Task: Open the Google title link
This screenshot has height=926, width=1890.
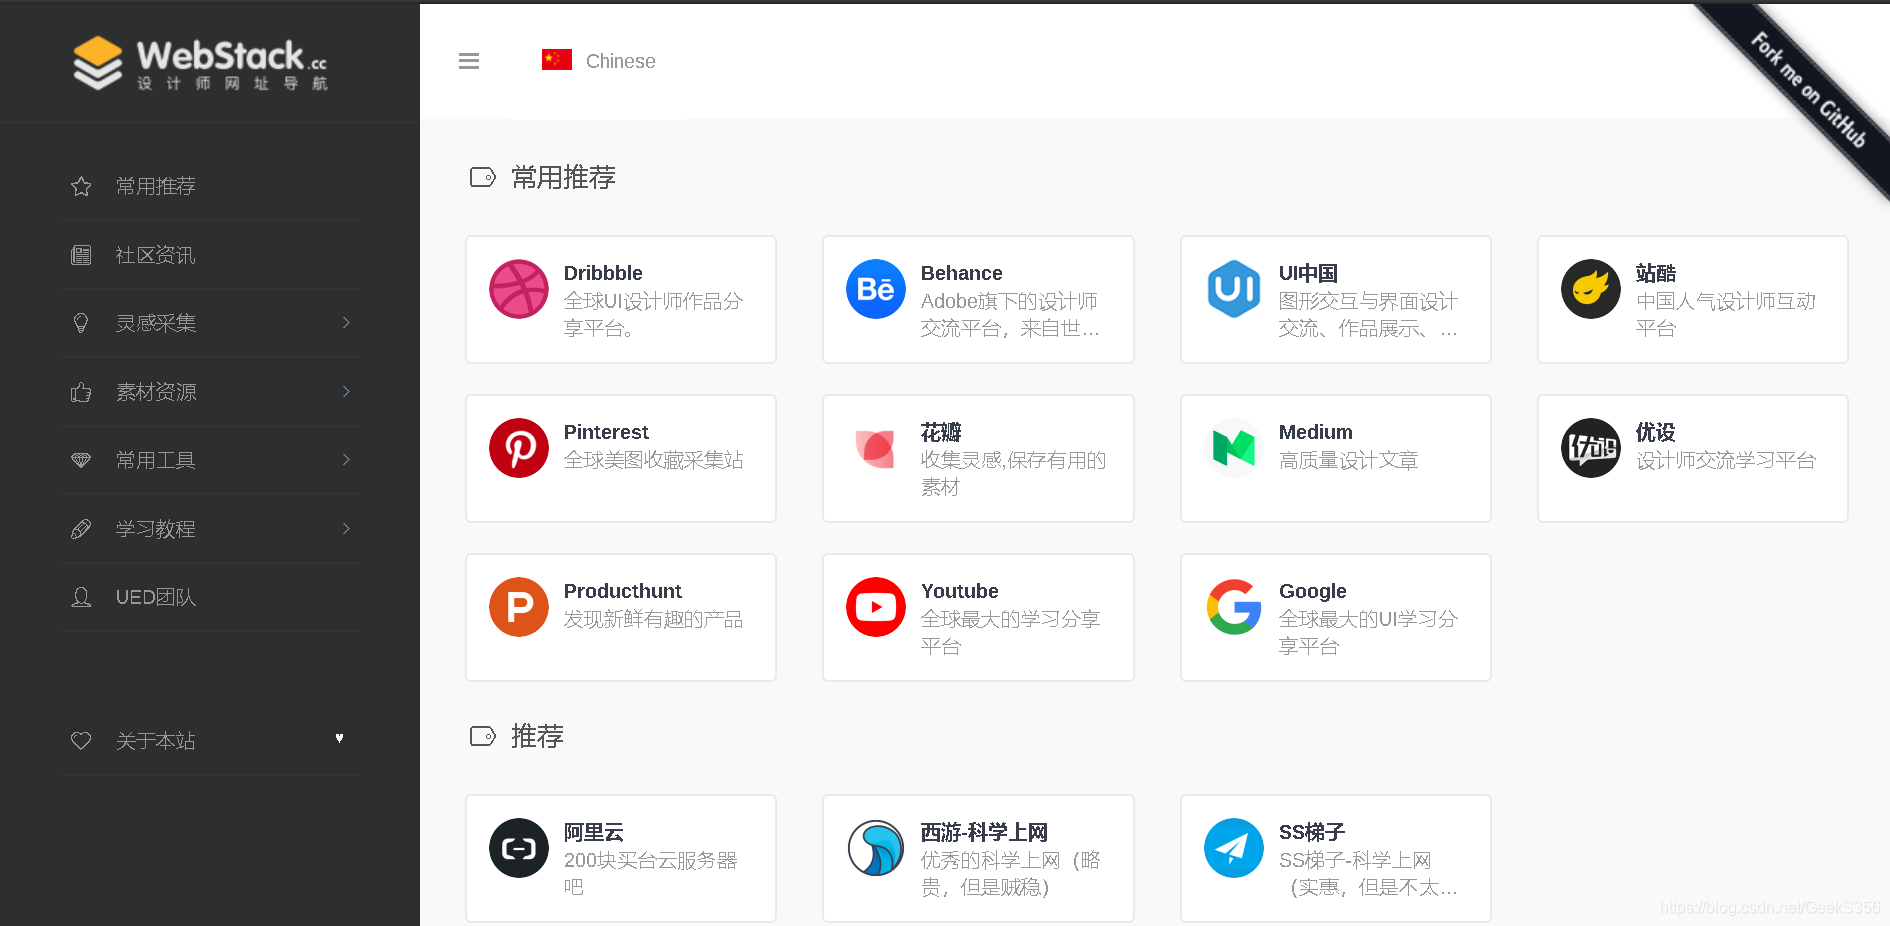Action: (1312, 591)
